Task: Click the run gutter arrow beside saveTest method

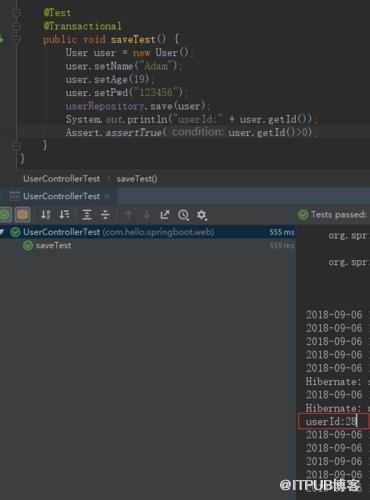Action: (x=2, y=39)
